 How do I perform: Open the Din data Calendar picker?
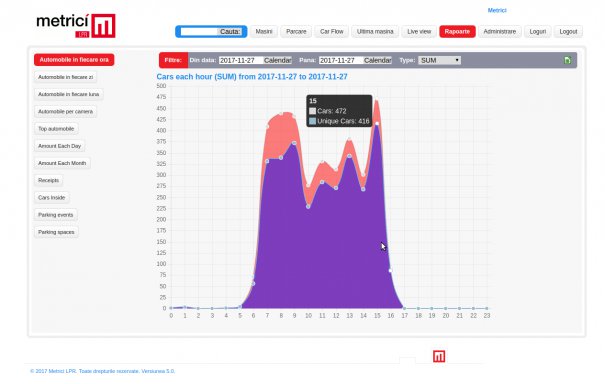click(x=277, y=60)
